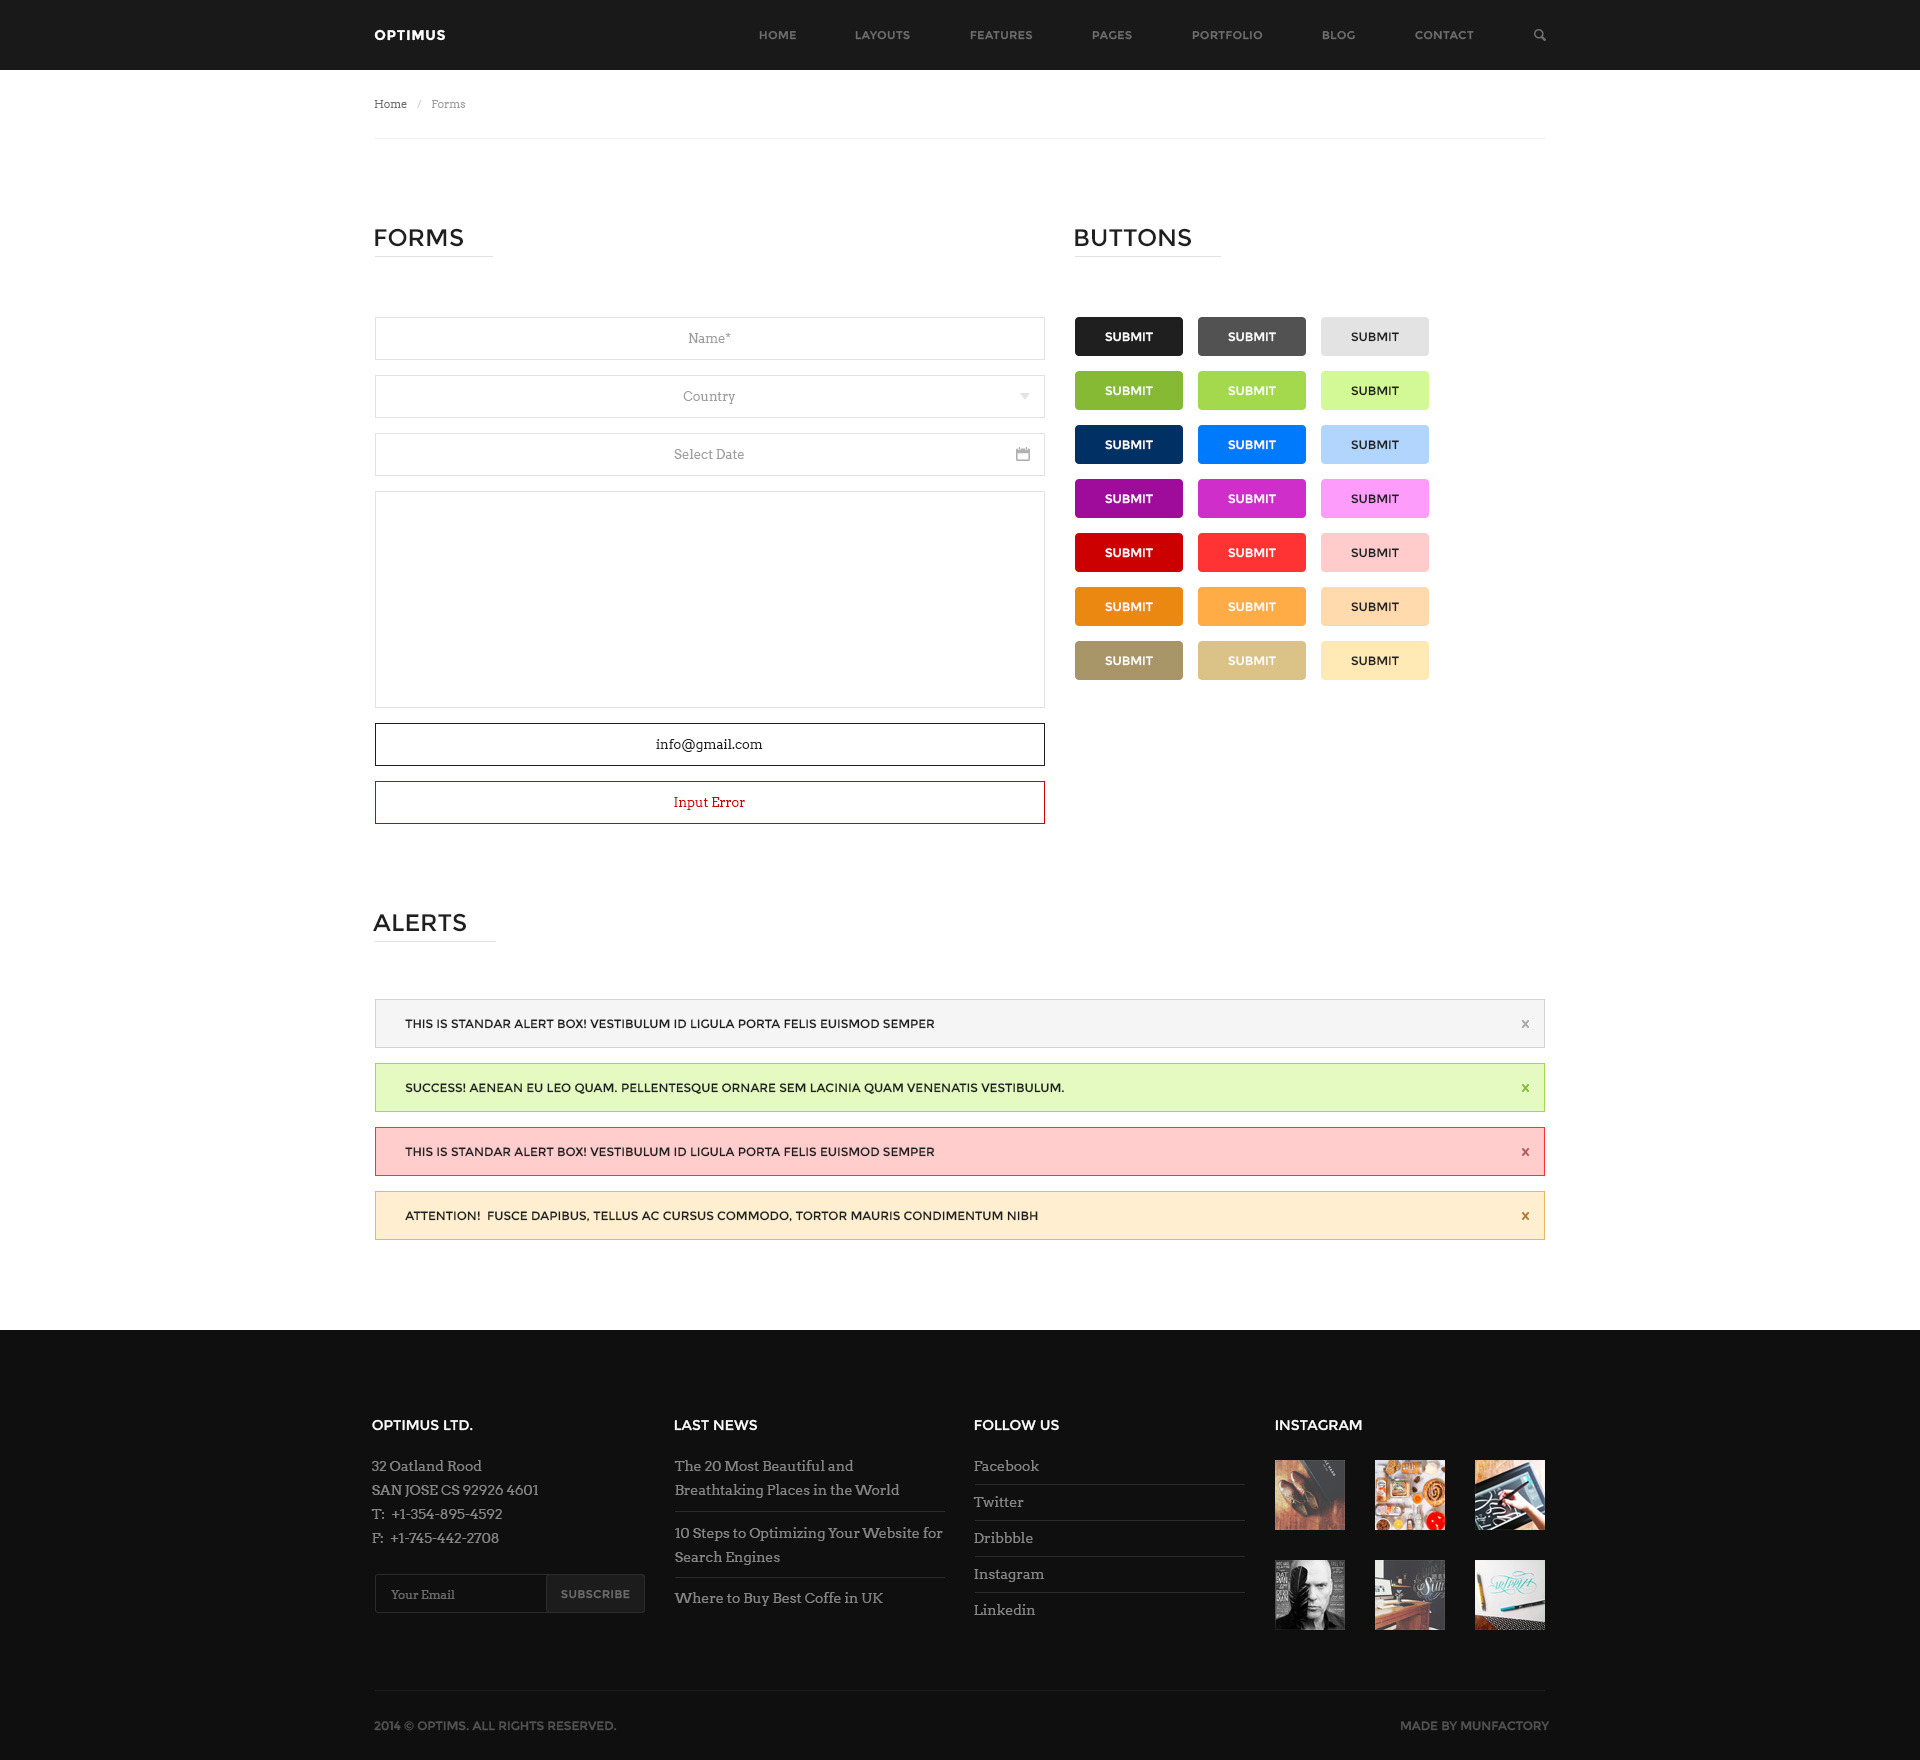Viewport: 1920px width, 1760px height.
Task: Focus the Your Email newsletter field
Action: pos(461,1594)
